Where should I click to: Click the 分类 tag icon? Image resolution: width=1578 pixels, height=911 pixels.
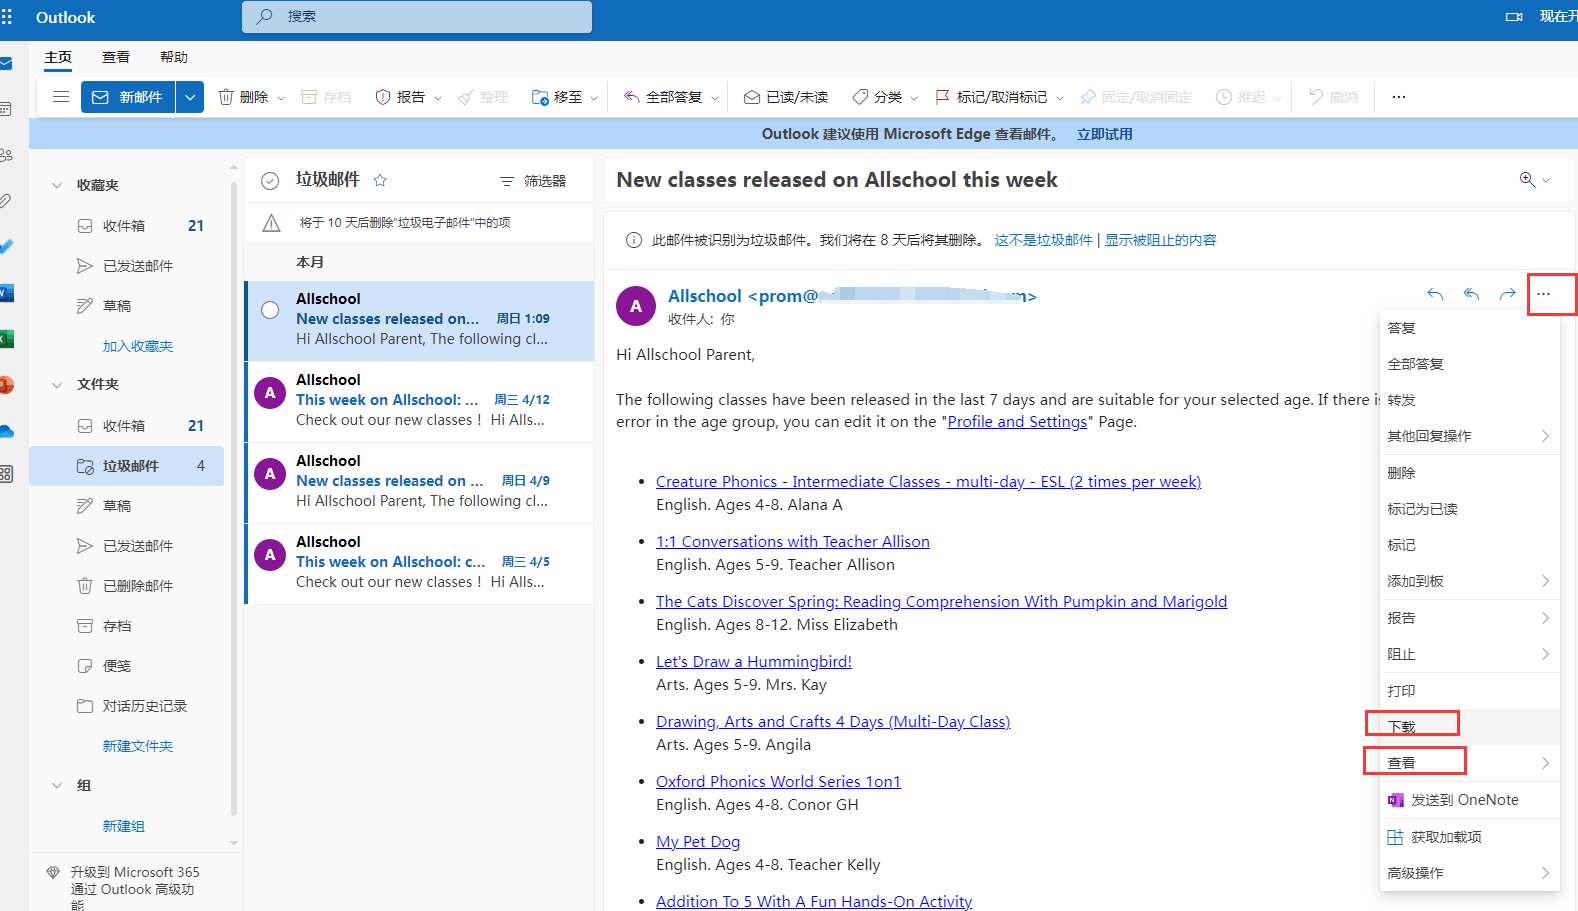tap(859, 97)
